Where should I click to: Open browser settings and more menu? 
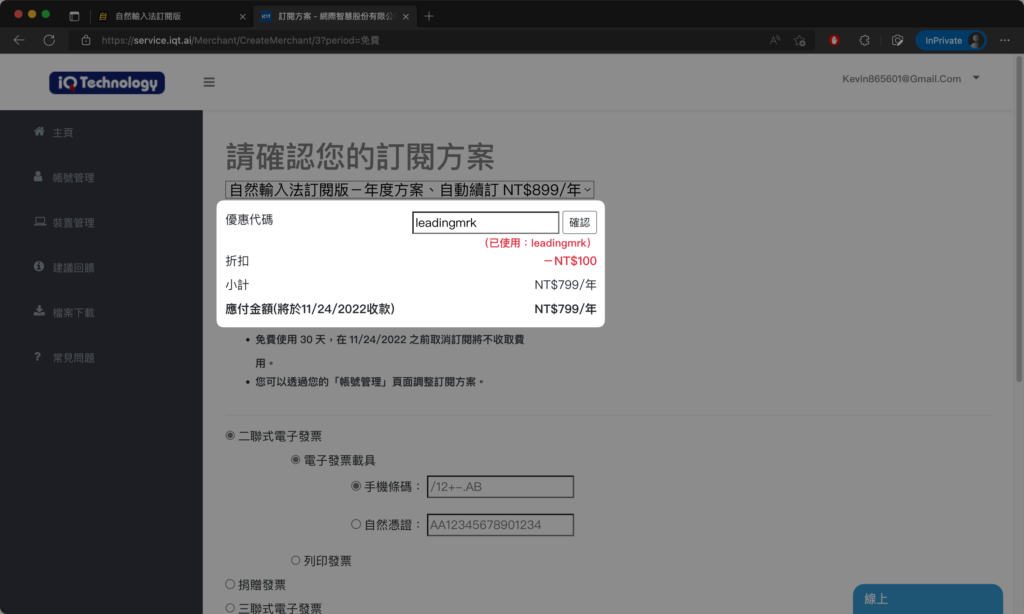1004,40
